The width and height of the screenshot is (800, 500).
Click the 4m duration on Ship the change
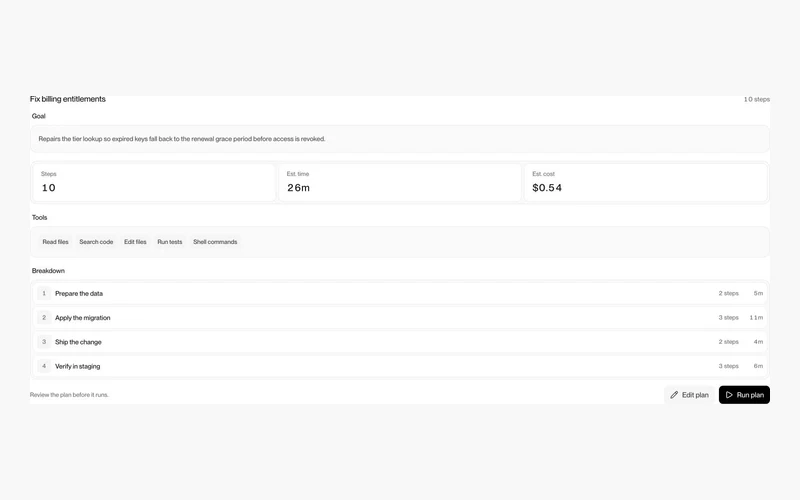(x=758, y=342)
